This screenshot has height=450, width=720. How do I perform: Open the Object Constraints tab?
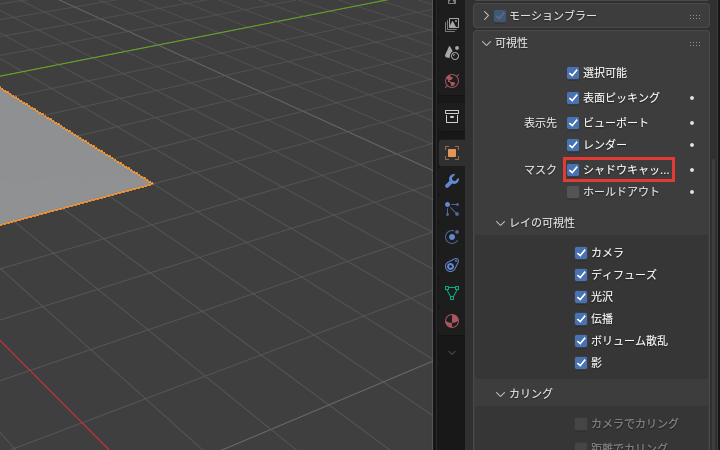tap(452, 265)
